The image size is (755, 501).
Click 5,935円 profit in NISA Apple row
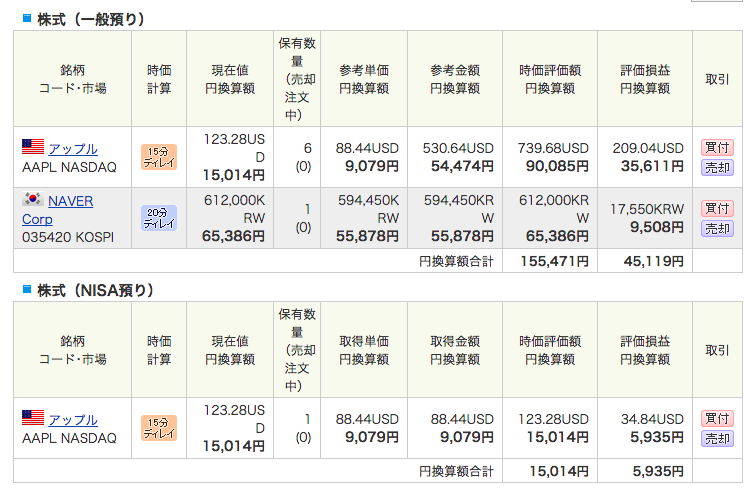click(657, 437)
